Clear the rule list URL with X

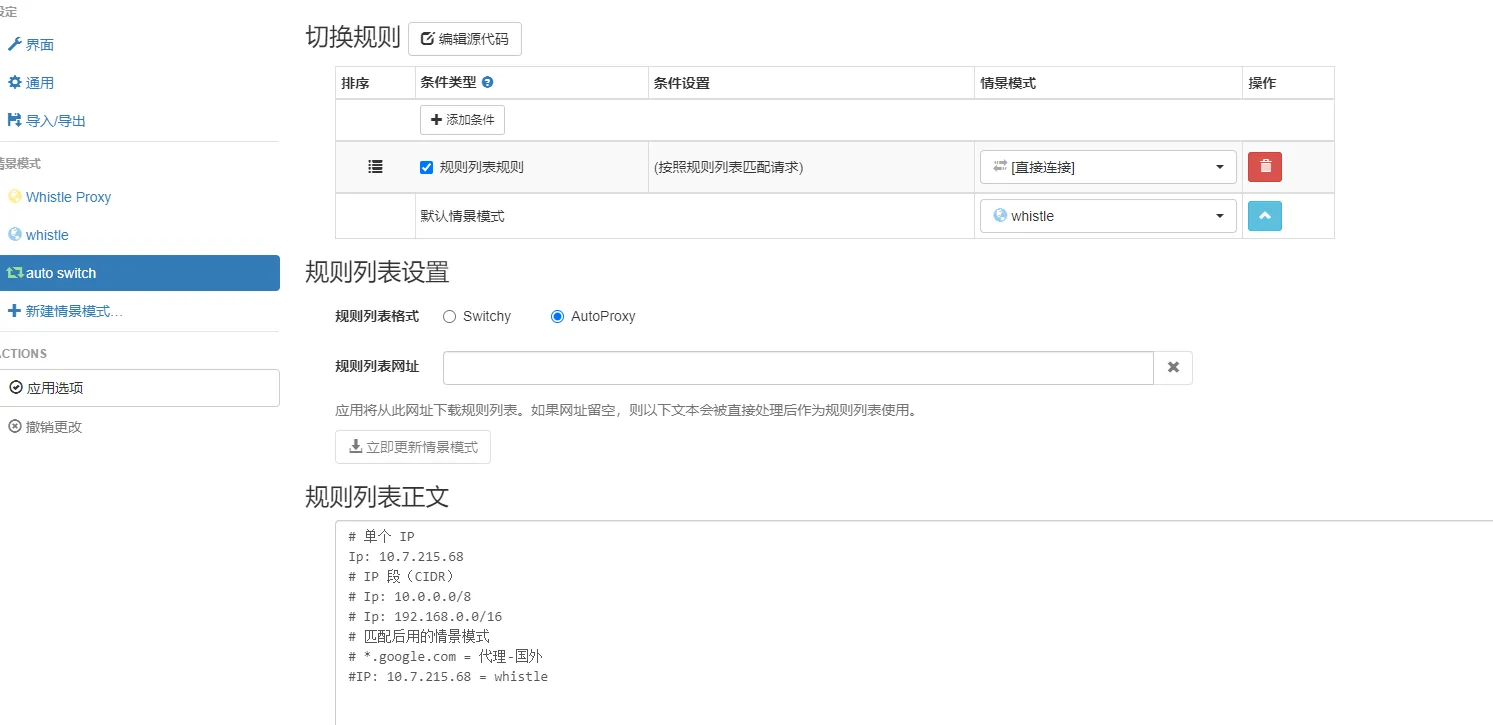(1173, 368)
